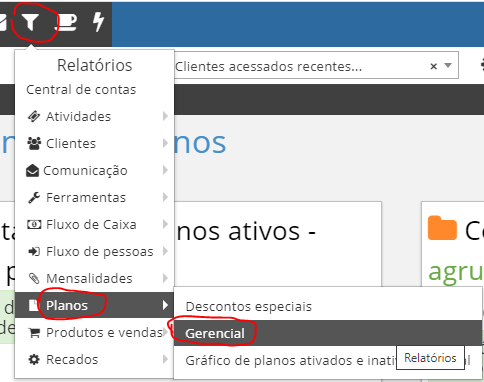The image size is (484, 382).
Task: Expand the Ferramentas submenu arrow
Action: tap(165, 197)
